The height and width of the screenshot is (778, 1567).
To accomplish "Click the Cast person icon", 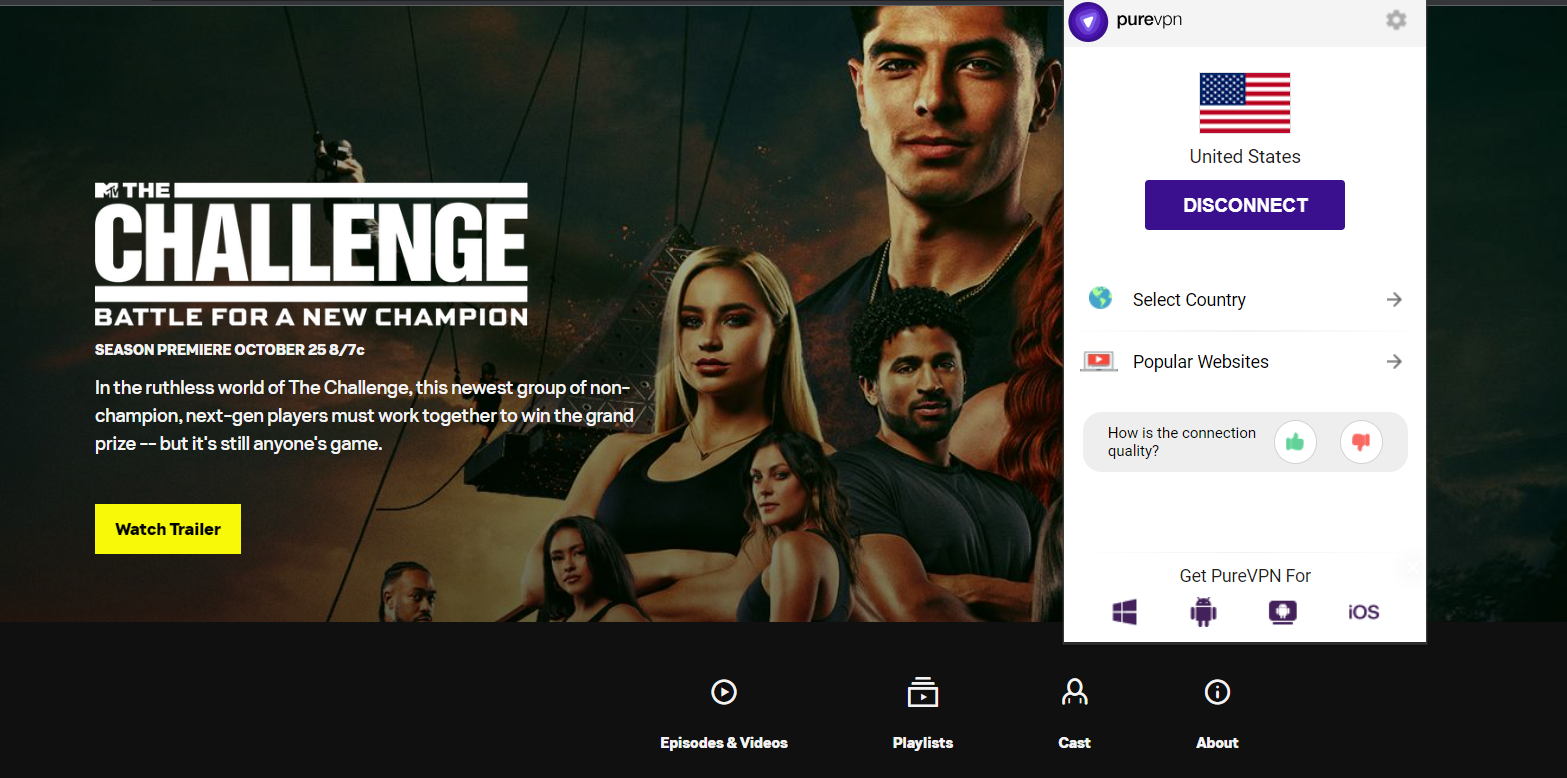I will click(x=1075, y=692).
